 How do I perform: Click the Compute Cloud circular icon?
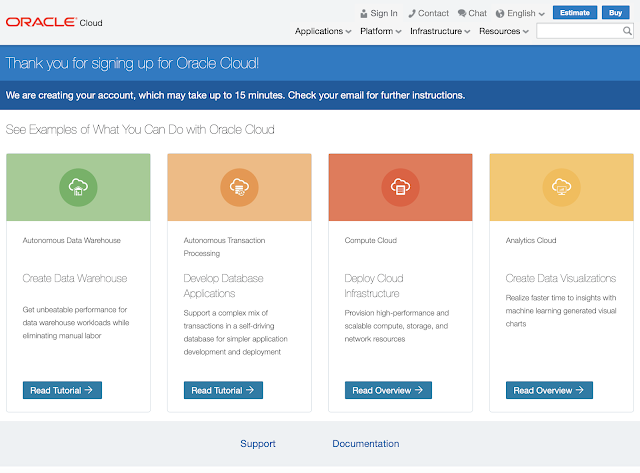coord(400,187)
